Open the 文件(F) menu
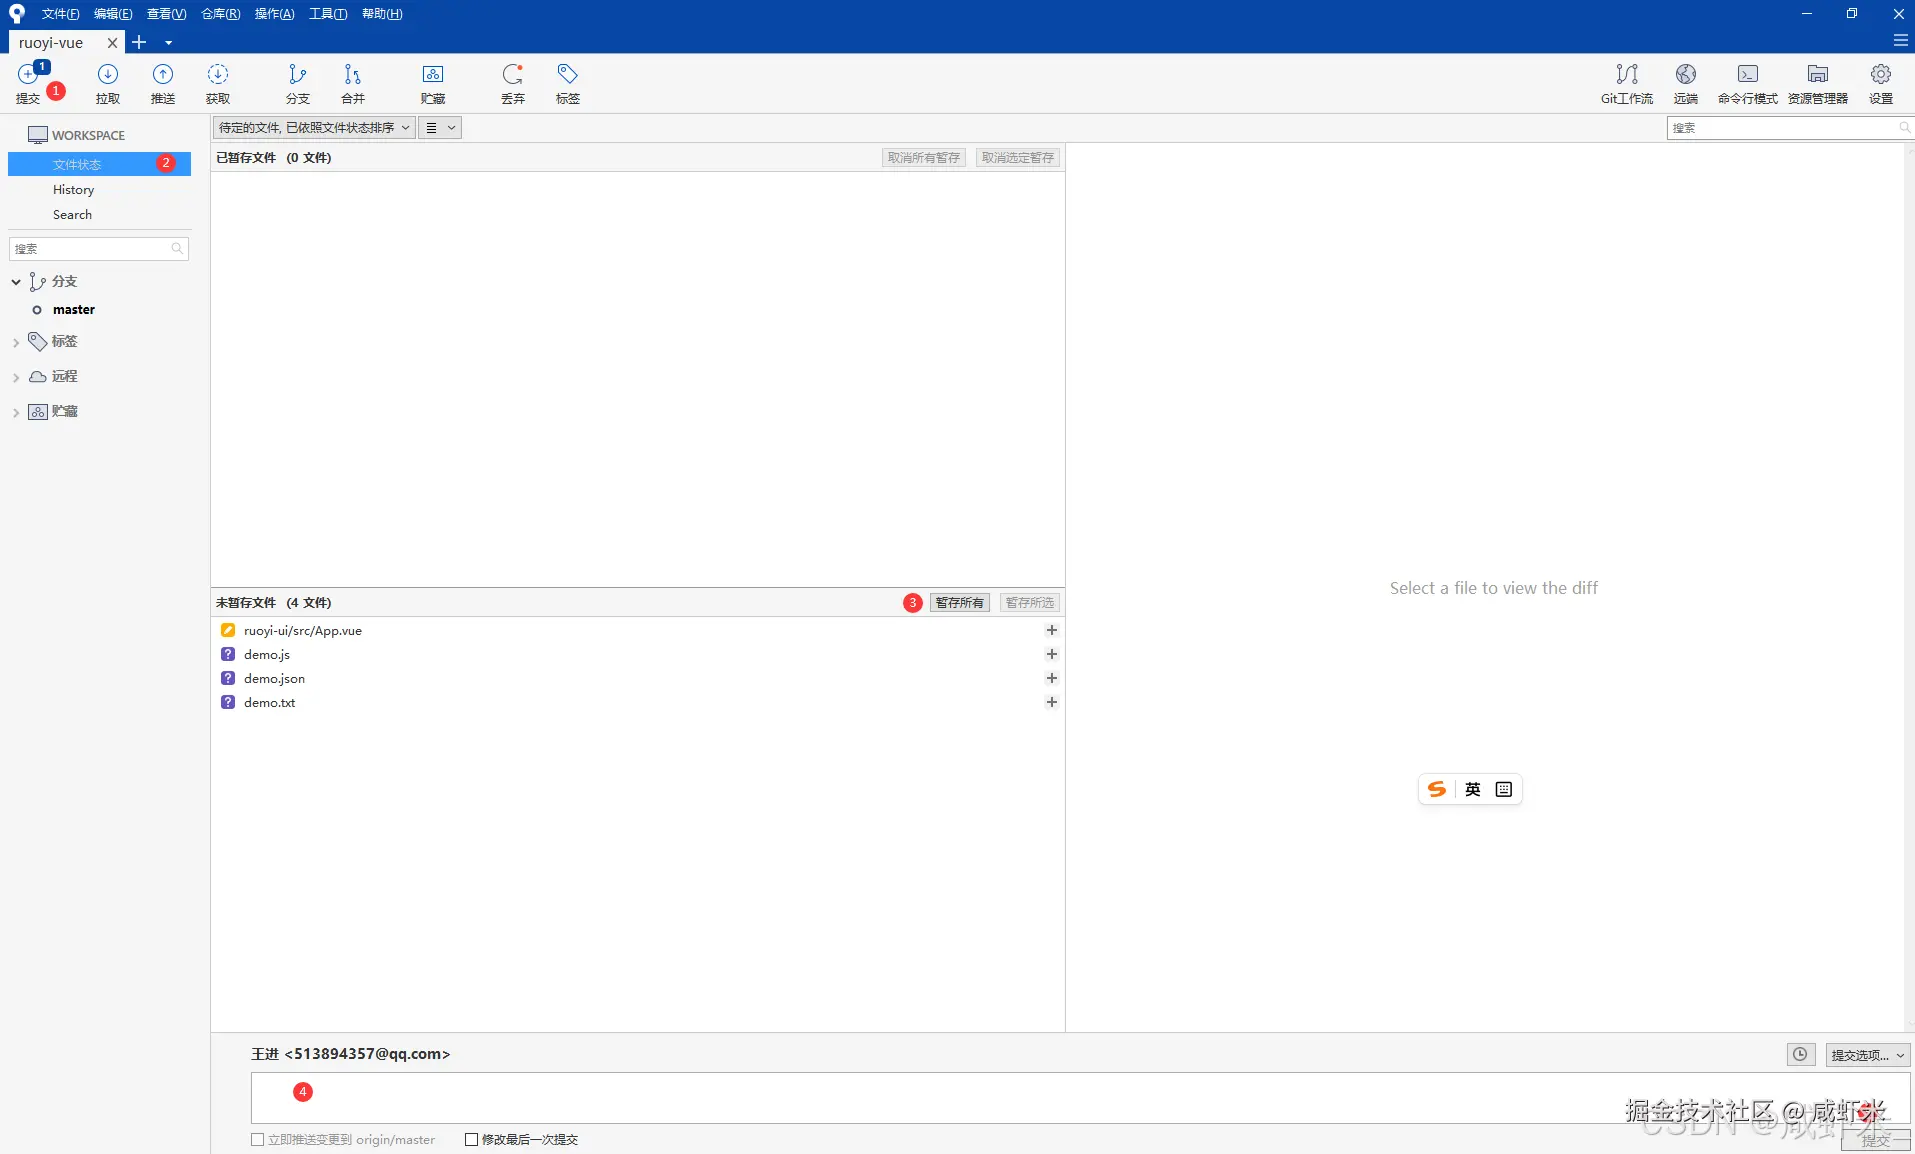This screenshot has width=1915, height=1154. point(60,14)
